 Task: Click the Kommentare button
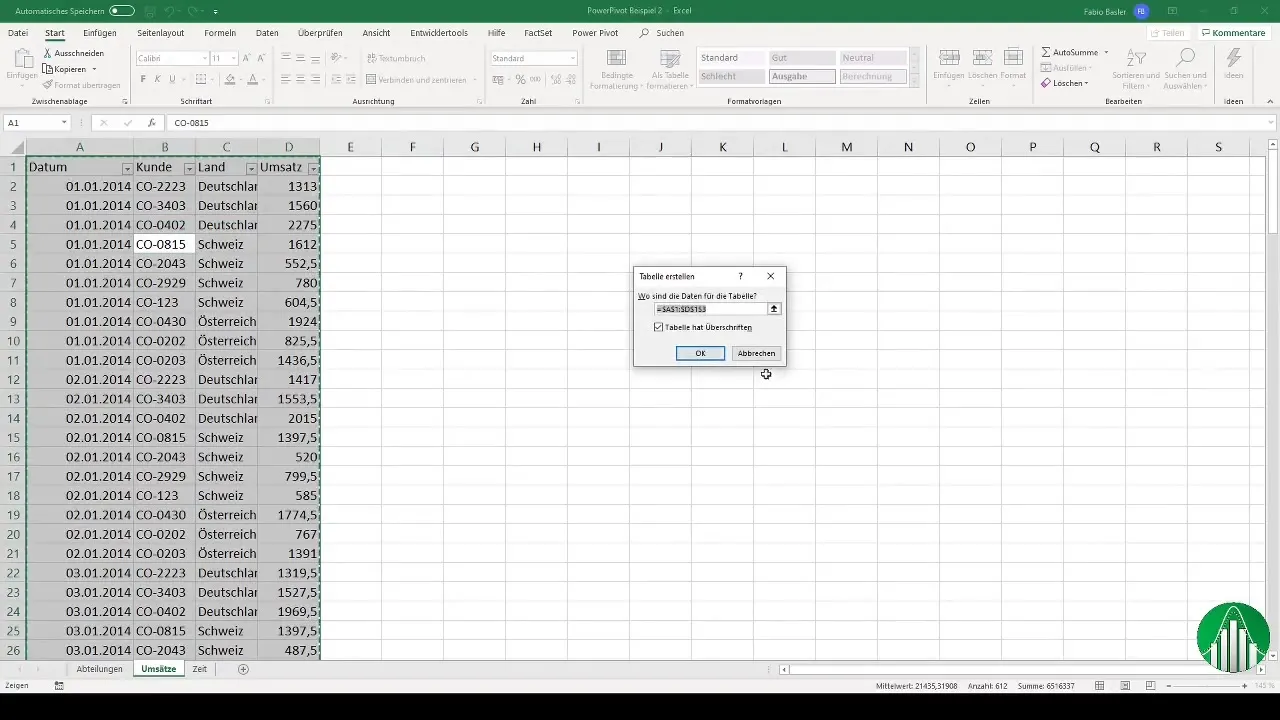[1233, 33]
